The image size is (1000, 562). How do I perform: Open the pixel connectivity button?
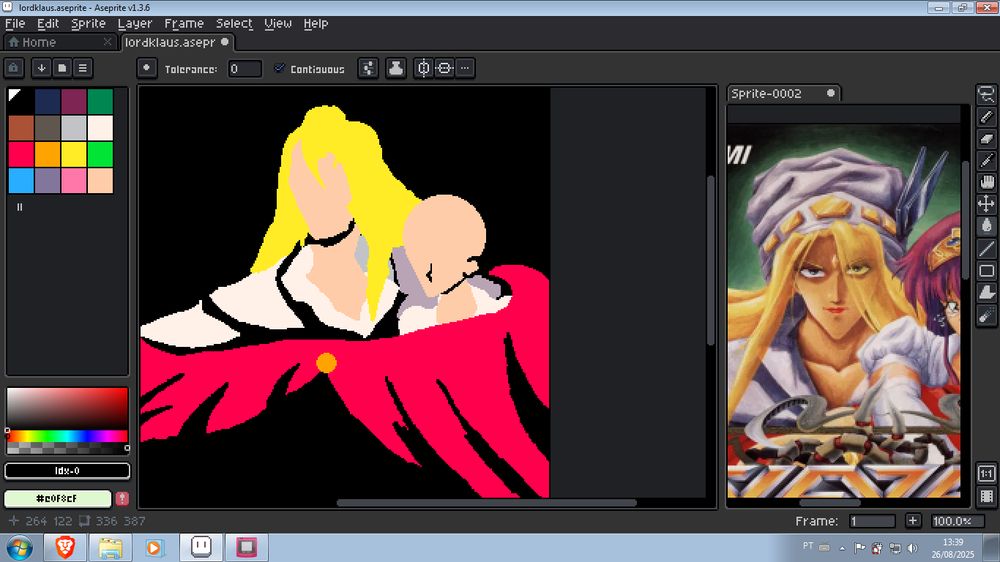pos(368,68)
